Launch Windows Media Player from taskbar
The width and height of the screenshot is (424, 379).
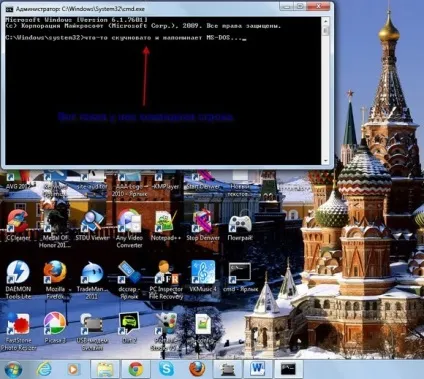(73, 369)
